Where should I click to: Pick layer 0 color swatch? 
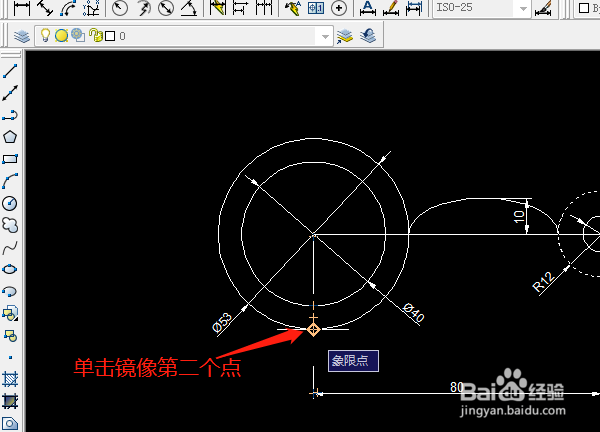(x=110, y=36)
